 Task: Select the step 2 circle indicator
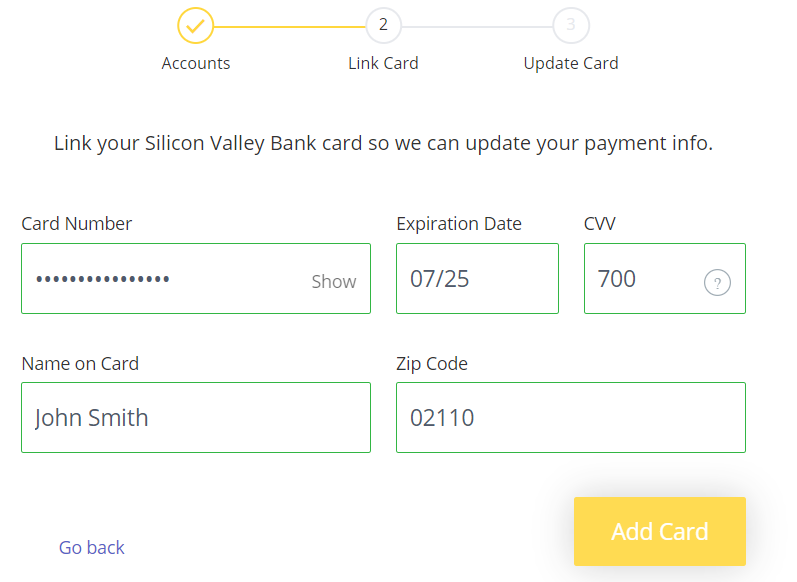tap(383, 25)
